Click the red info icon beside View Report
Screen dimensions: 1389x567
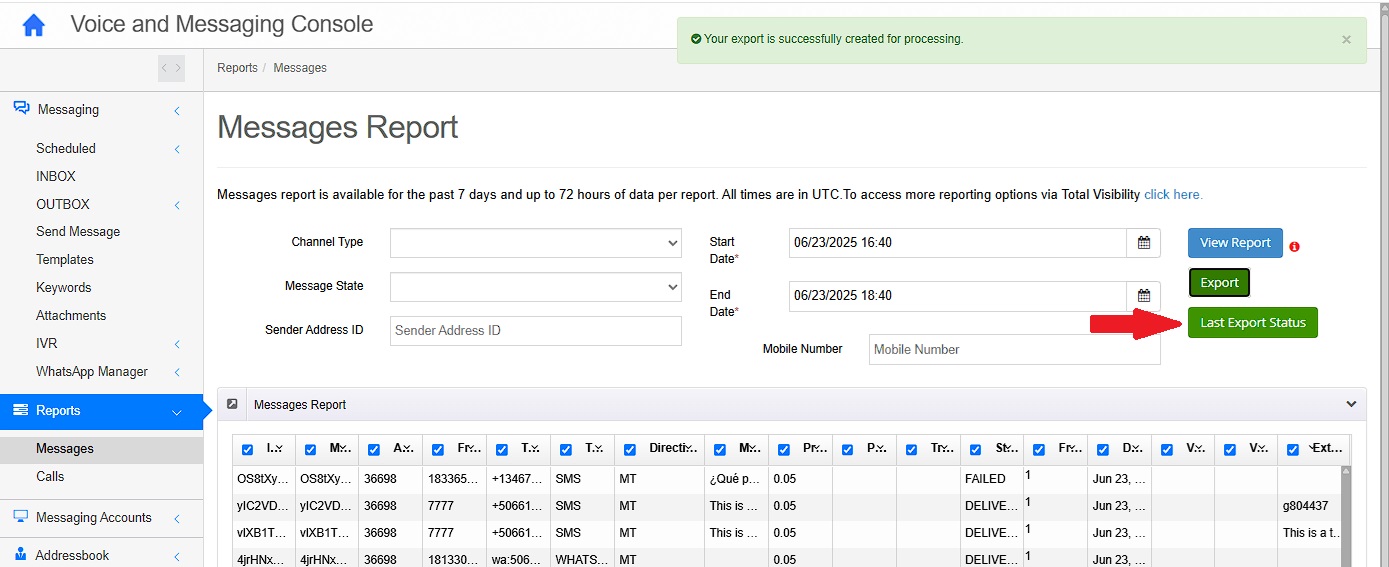point(1295,246)
